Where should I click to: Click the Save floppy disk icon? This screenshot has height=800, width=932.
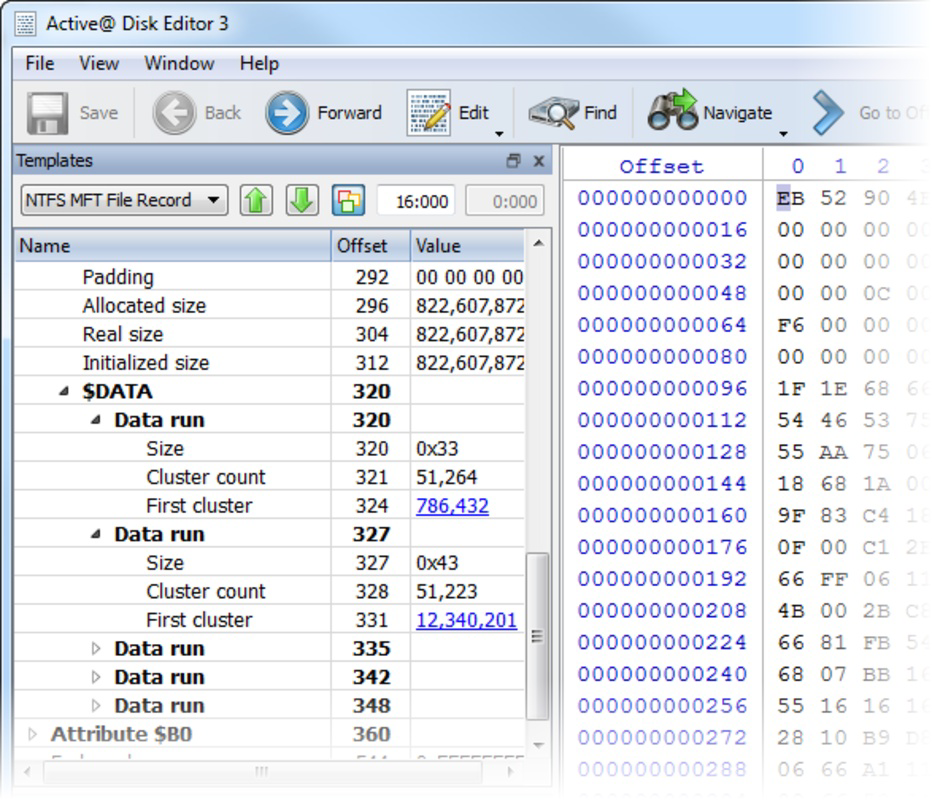pyautogui.click(x=47, y=113)
